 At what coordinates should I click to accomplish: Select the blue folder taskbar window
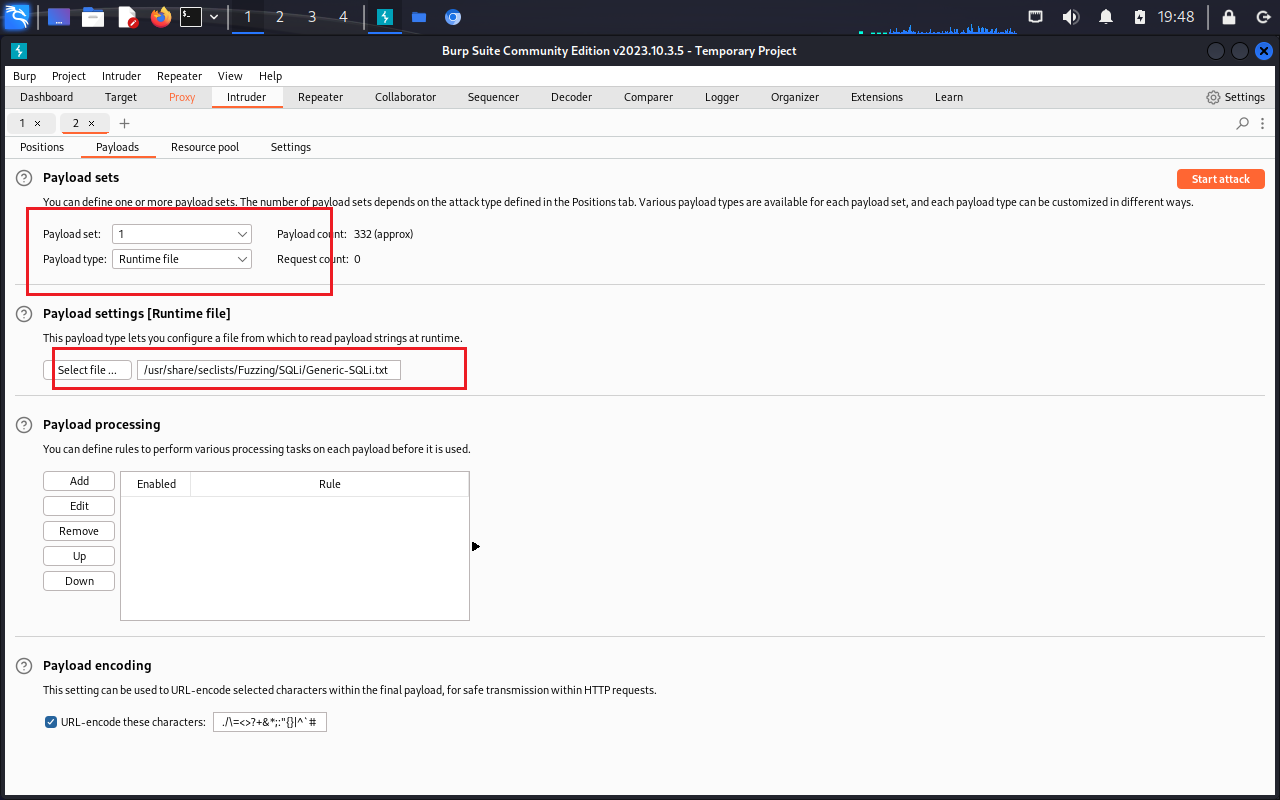click(x=418, y=17)
